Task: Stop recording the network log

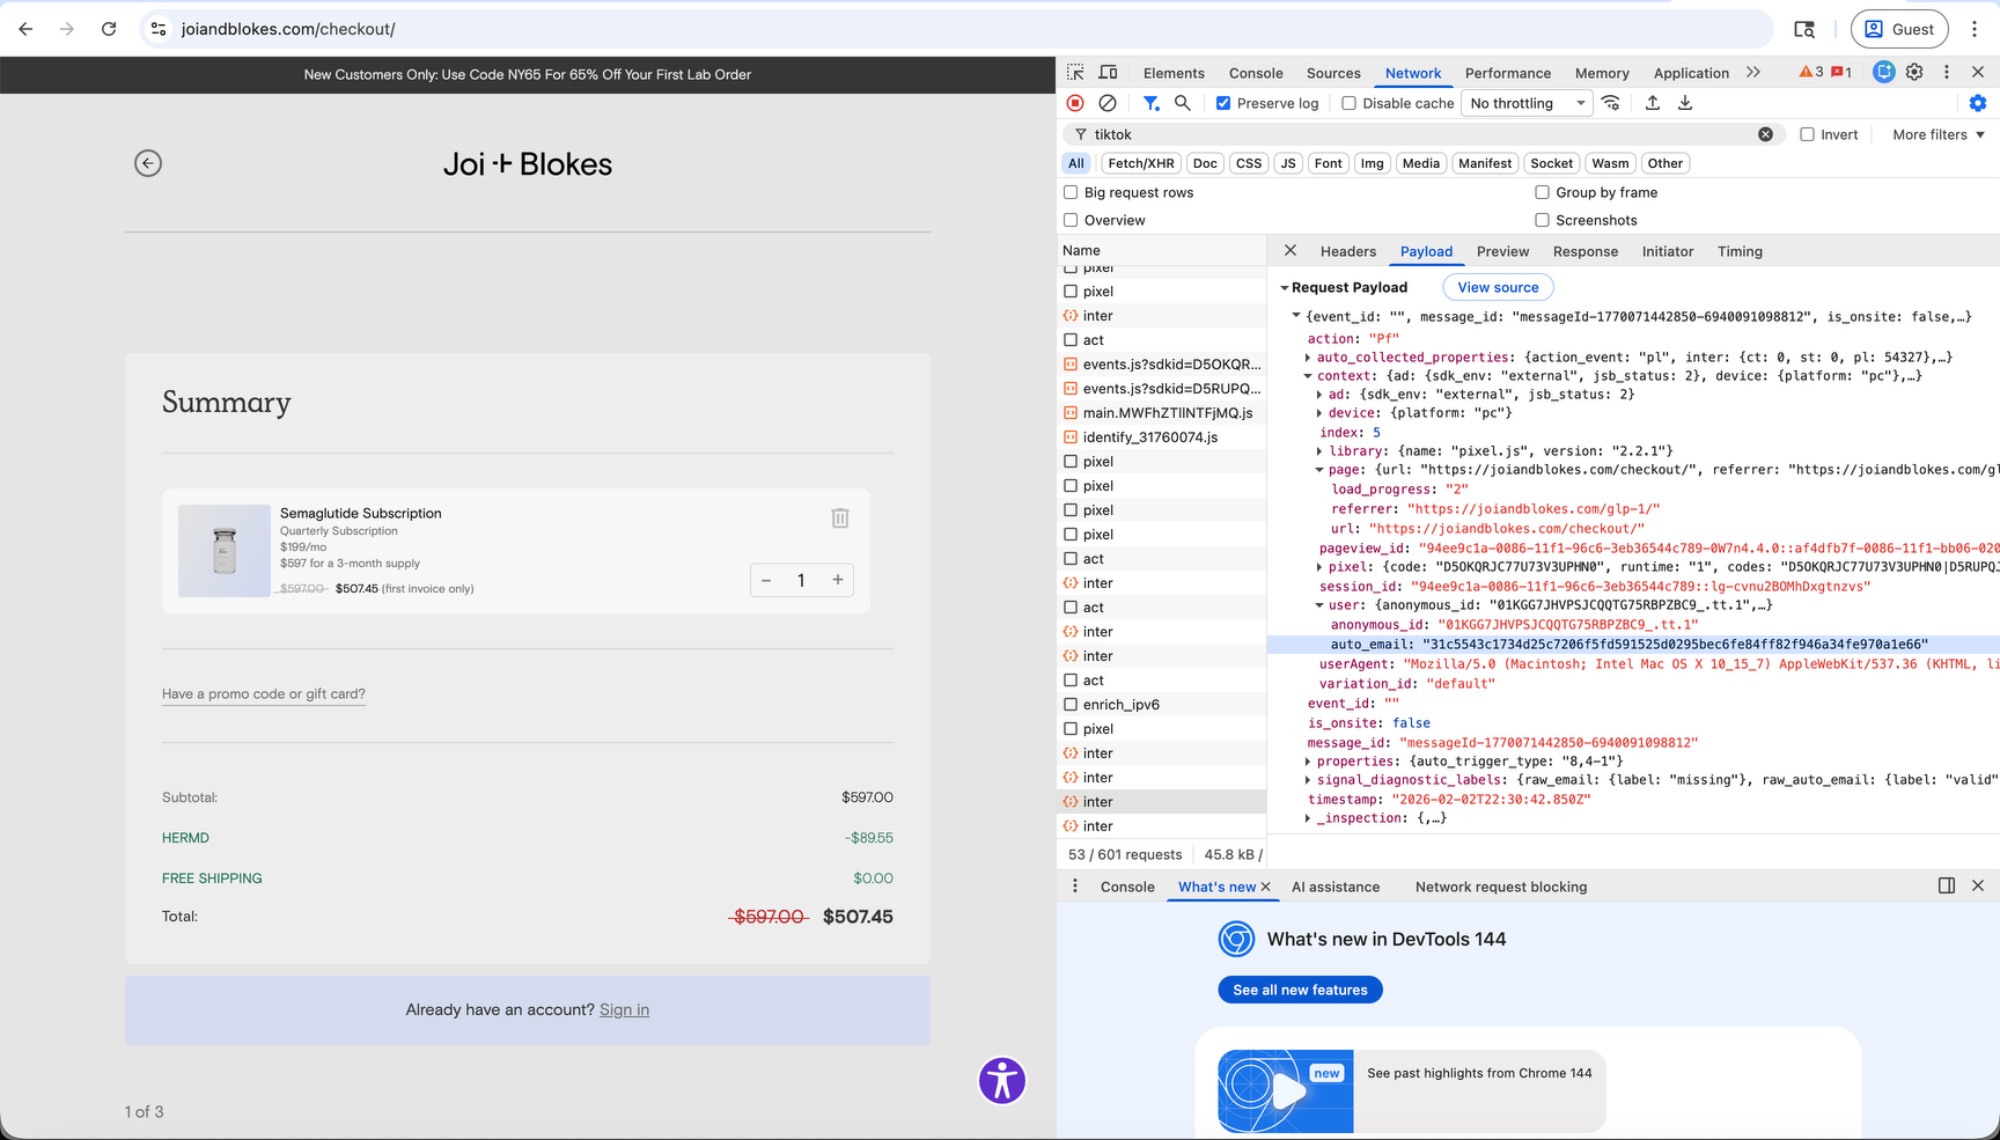Action: pyautogui.click(x=1074, y=103)
